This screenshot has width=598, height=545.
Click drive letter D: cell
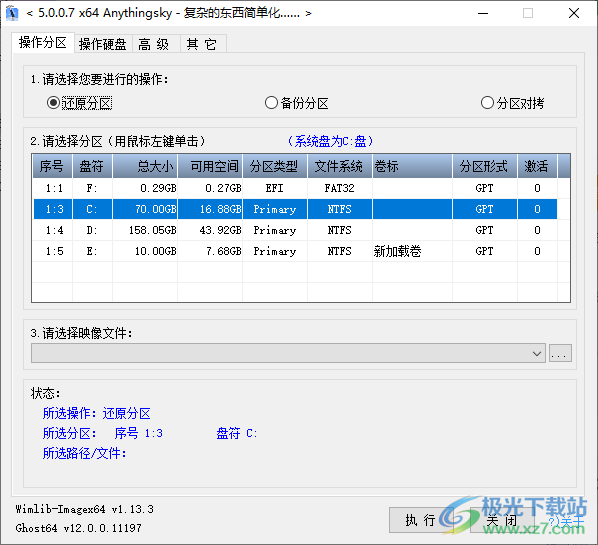tap(92, 230)
